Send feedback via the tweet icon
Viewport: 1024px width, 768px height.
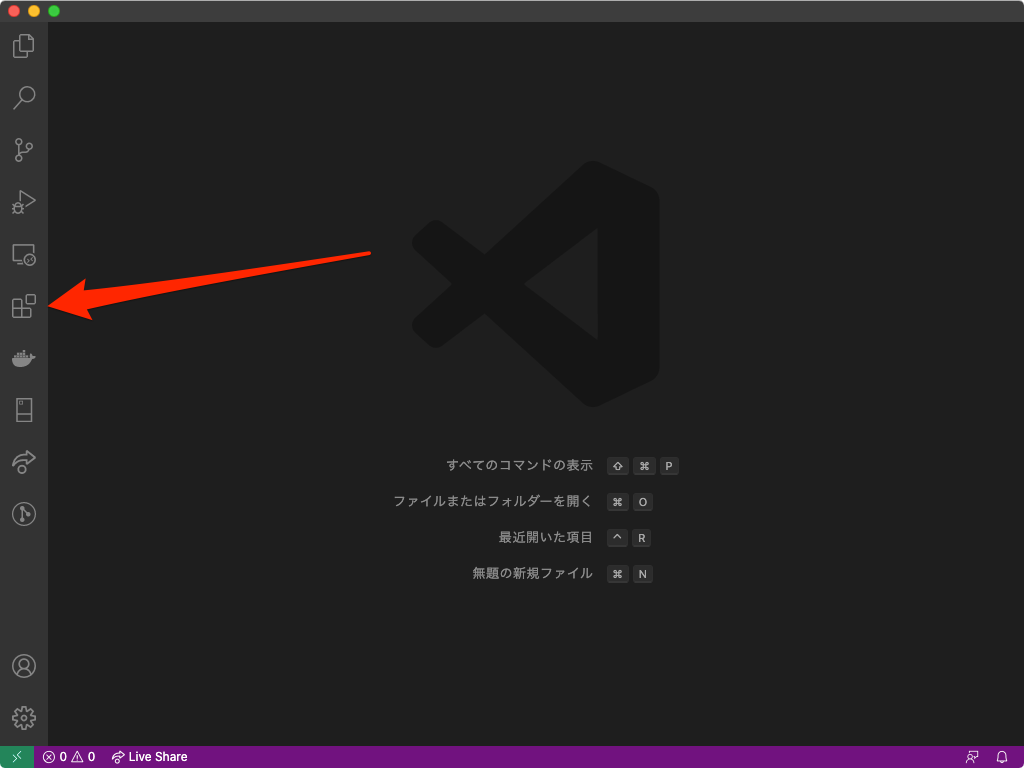(x=971, y=757)
